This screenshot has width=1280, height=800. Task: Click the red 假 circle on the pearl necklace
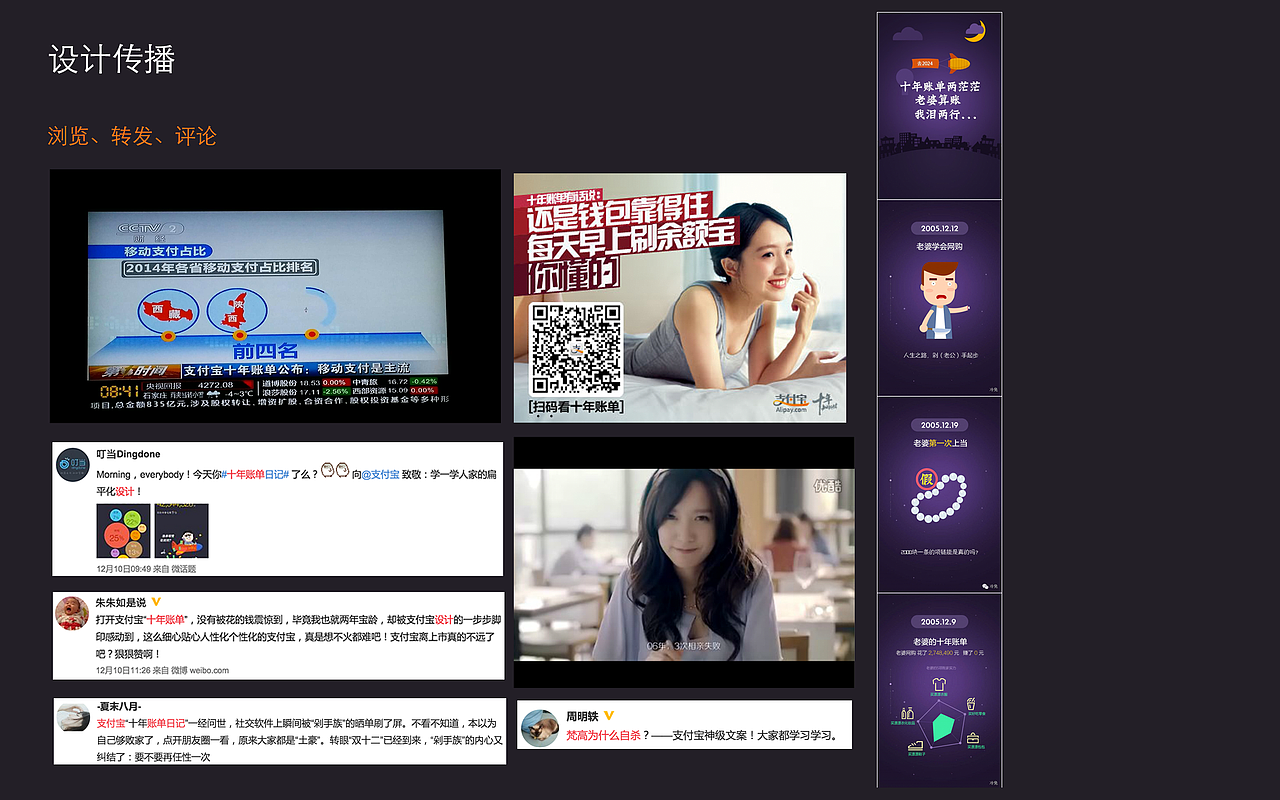click(927, 481)
